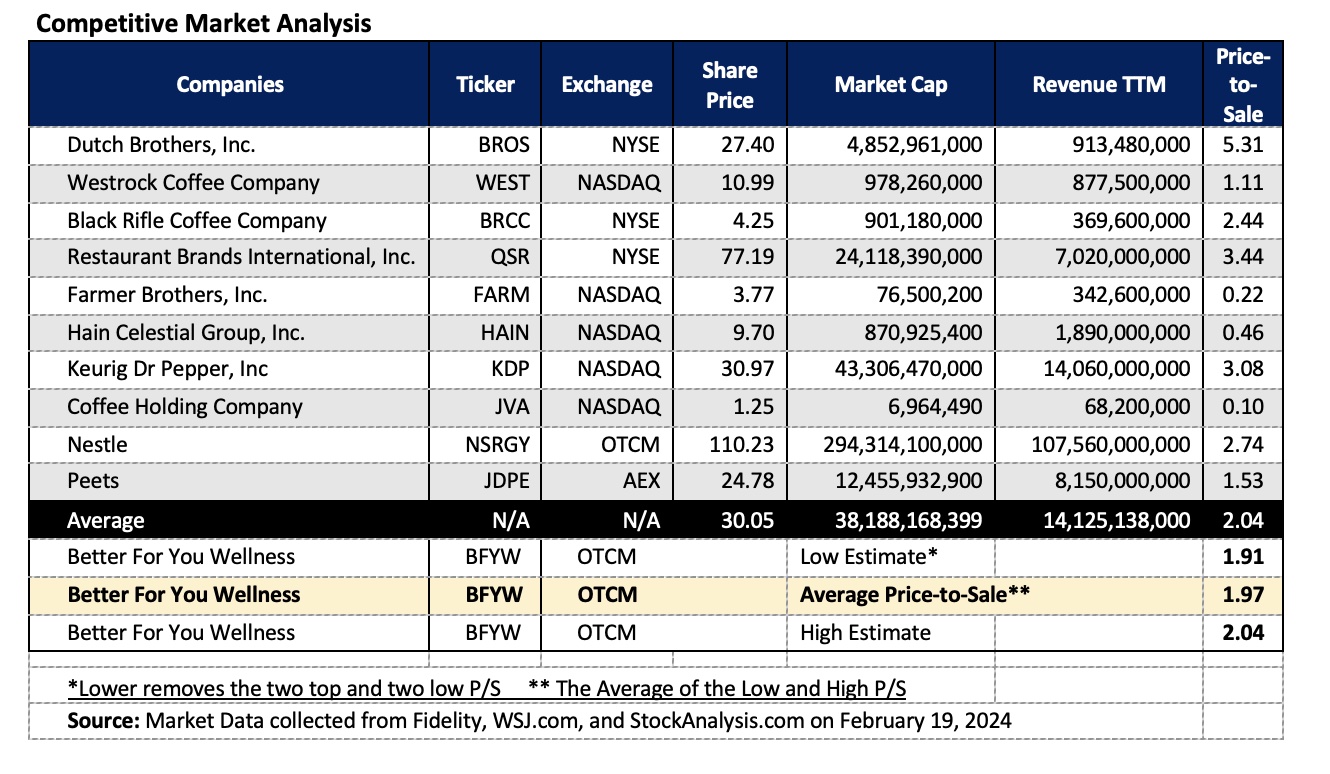Screen dimensions: 1330x774
Task: Select the Revenue TTM header
Action: (x=1099, y=84)
